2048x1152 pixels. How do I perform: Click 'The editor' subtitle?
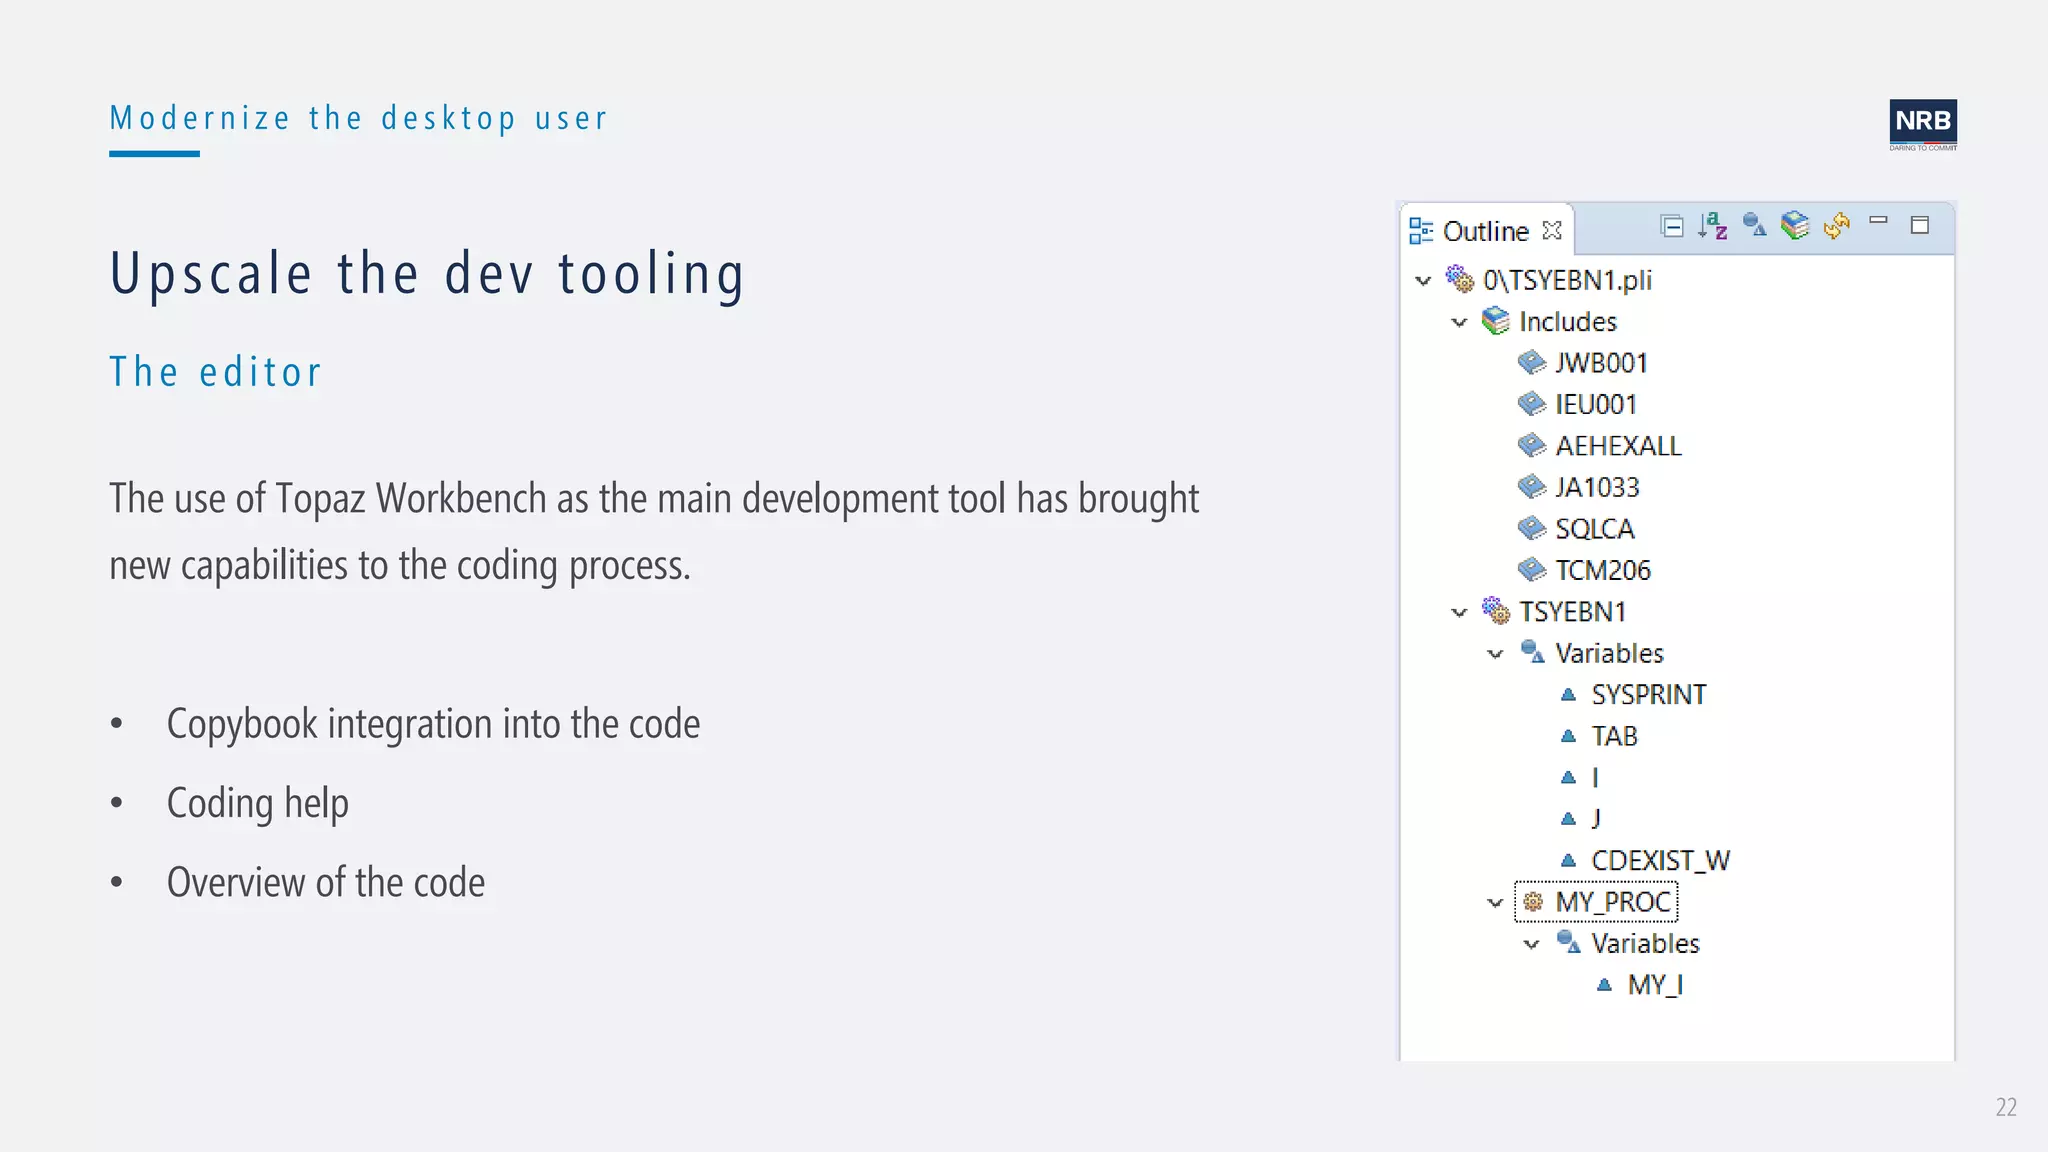tap(215, 372)
